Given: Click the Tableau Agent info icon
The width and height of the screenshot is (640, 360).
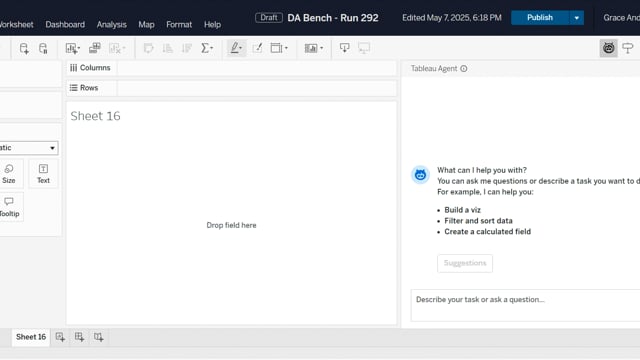Looking at the screenshot, I should (464, 69).
